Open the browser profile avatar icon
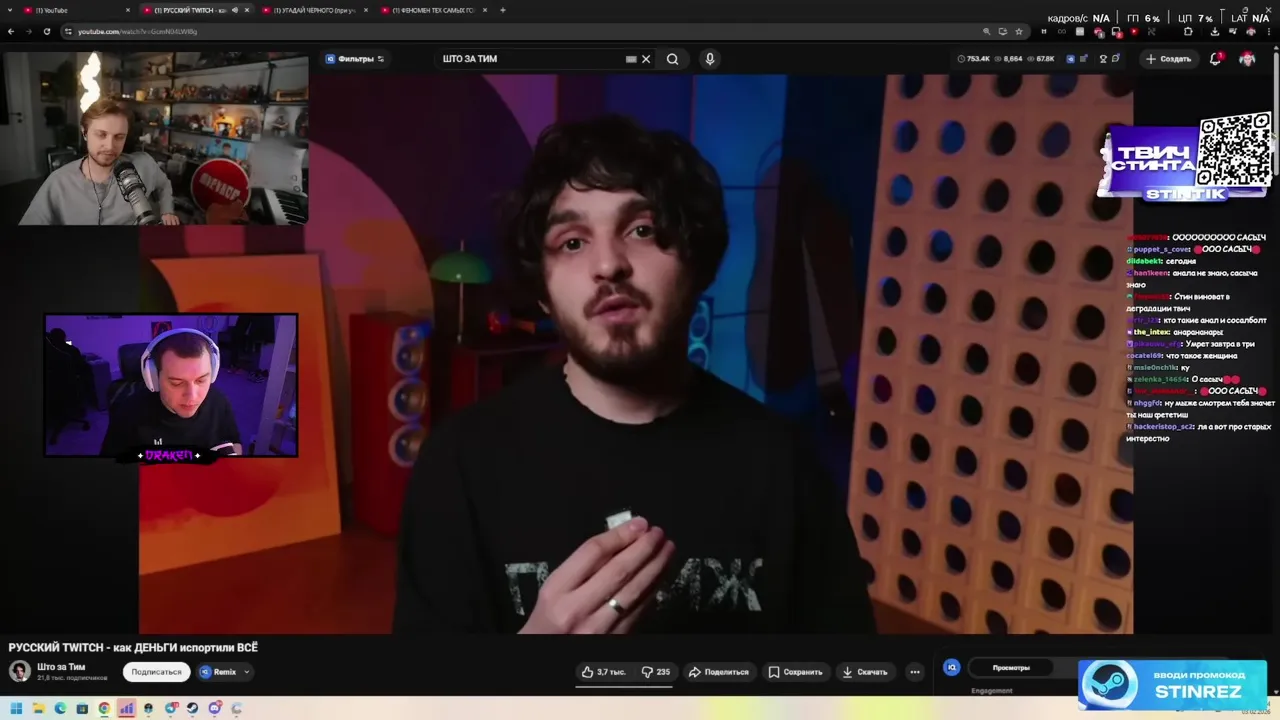The height and width of the screenshot is (720, 1280). click(1251, 31)
